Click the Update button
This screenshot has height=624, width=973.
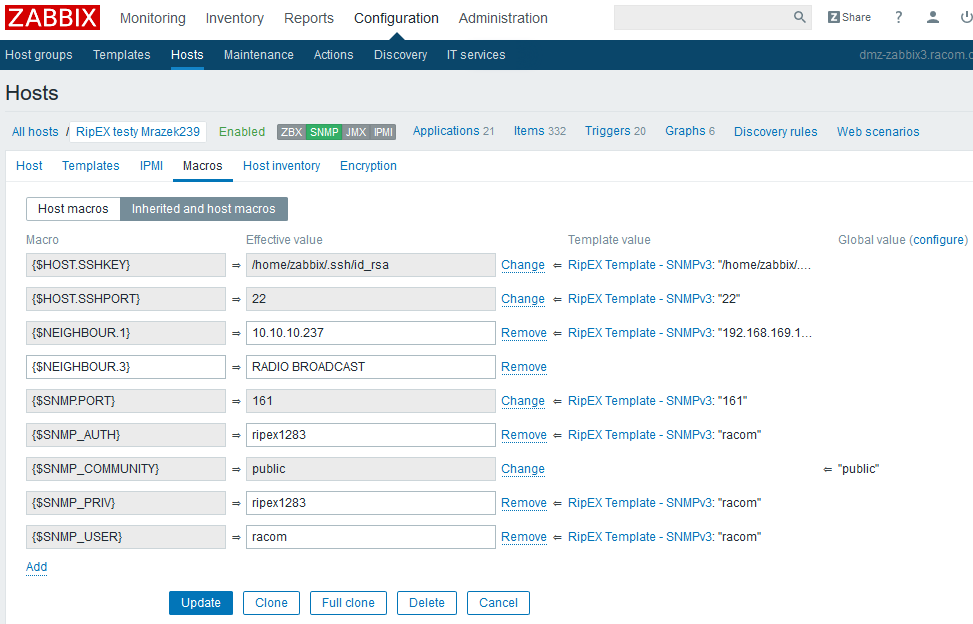pyautogui.click(x=200, y=603)
